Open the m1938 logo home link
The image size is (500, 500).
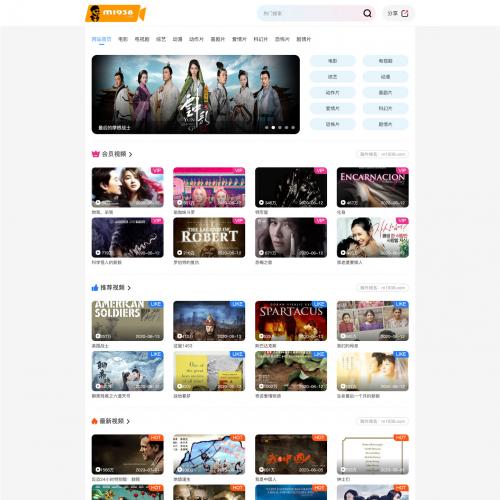[x=115, y=13]
